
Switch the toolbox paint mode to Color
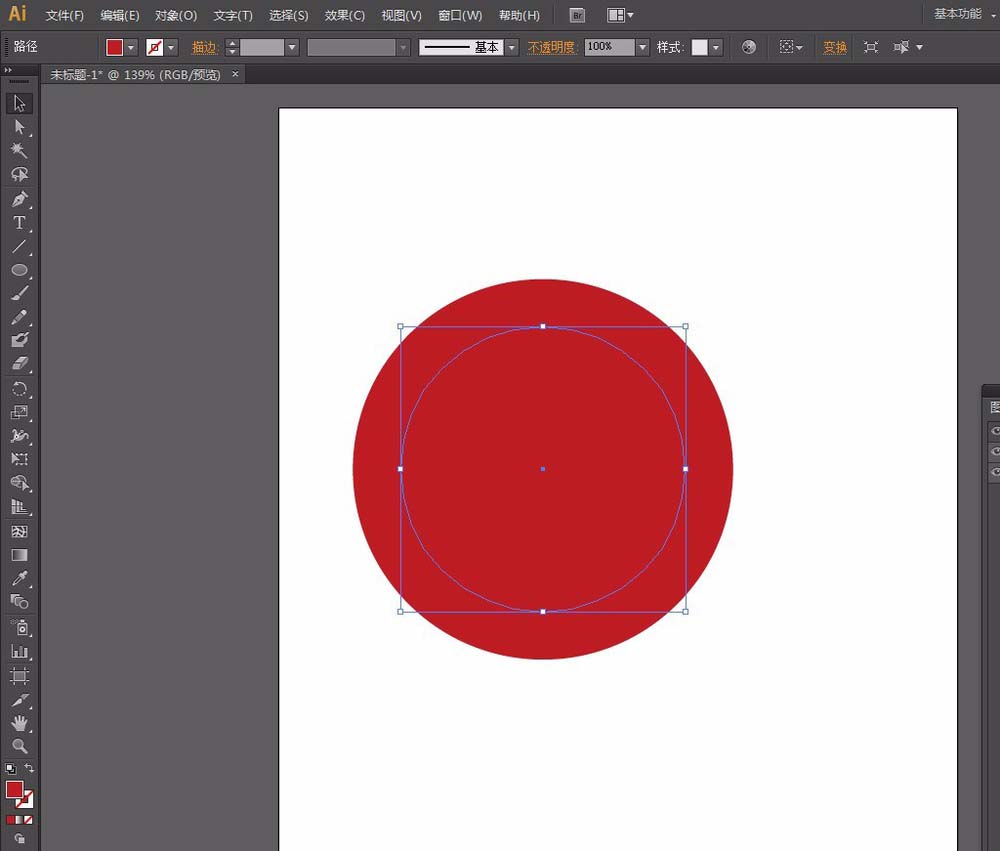point(10,820)
